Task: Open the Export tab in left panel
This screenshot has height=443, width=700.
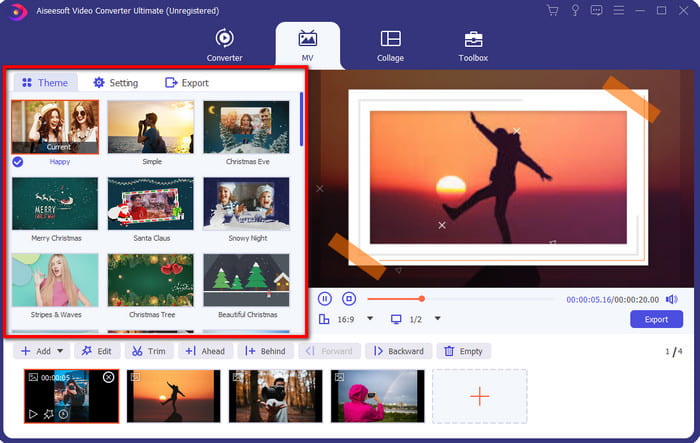Action: 187,83
